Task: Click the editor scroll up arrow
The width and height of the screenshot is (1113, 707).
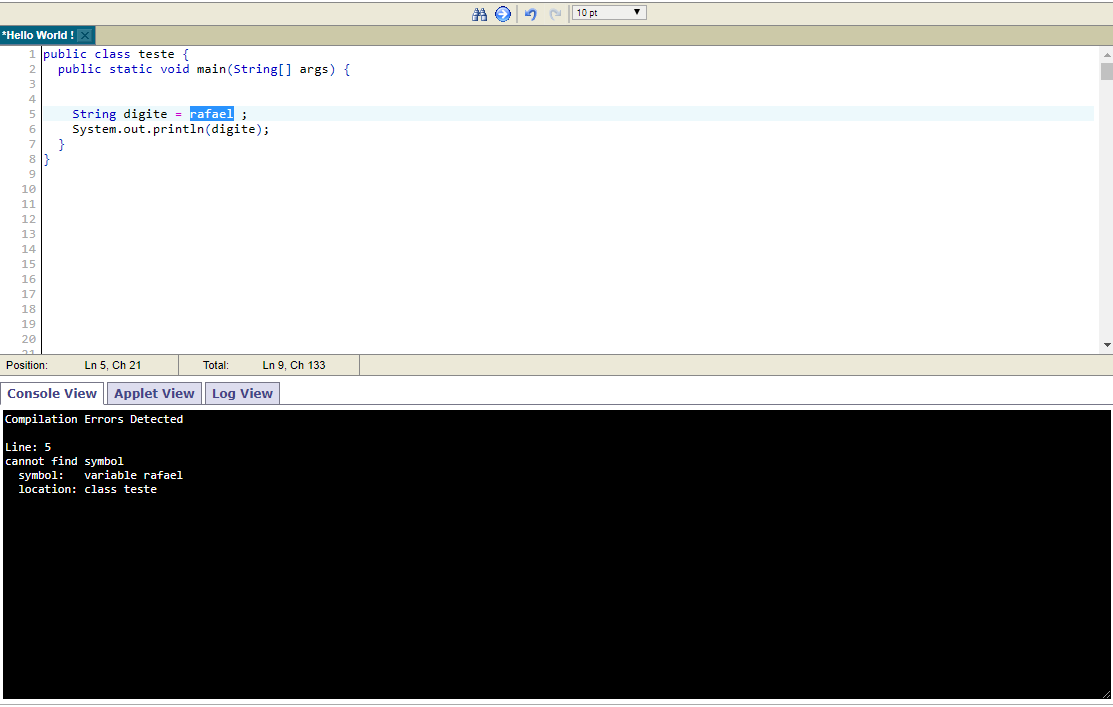Action: click(1107, 55)
